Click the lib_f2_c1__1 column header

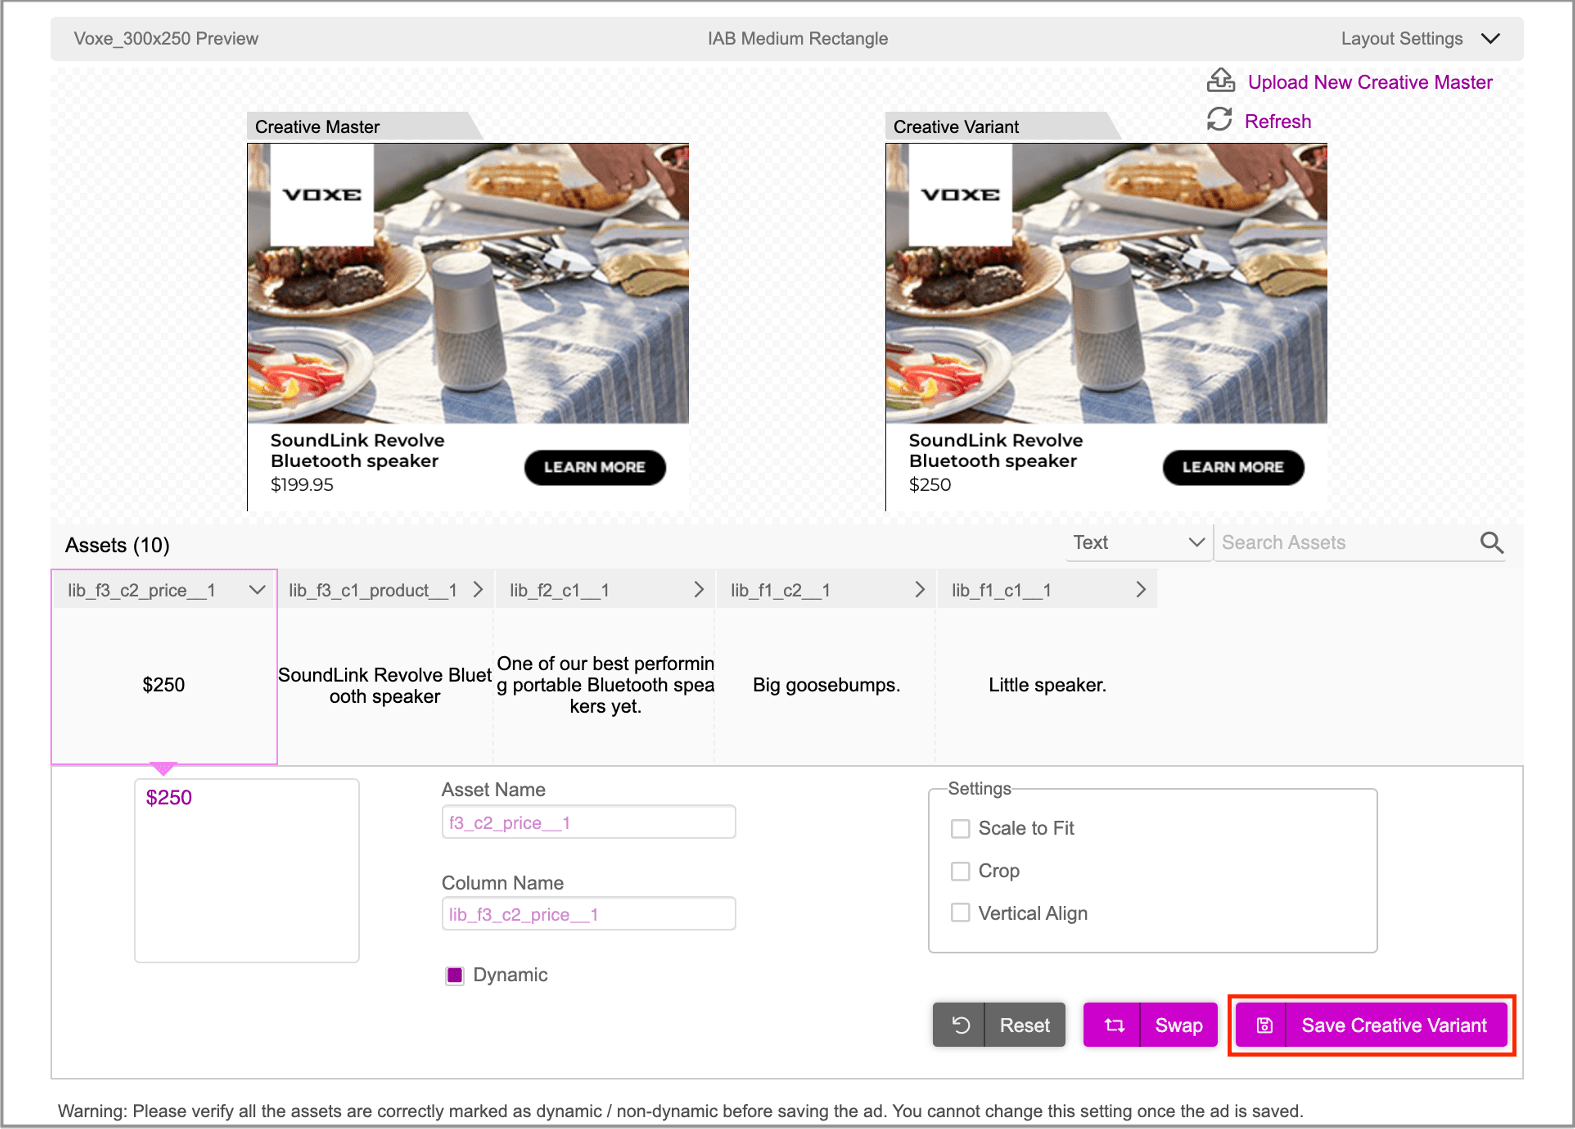(606, 590)
